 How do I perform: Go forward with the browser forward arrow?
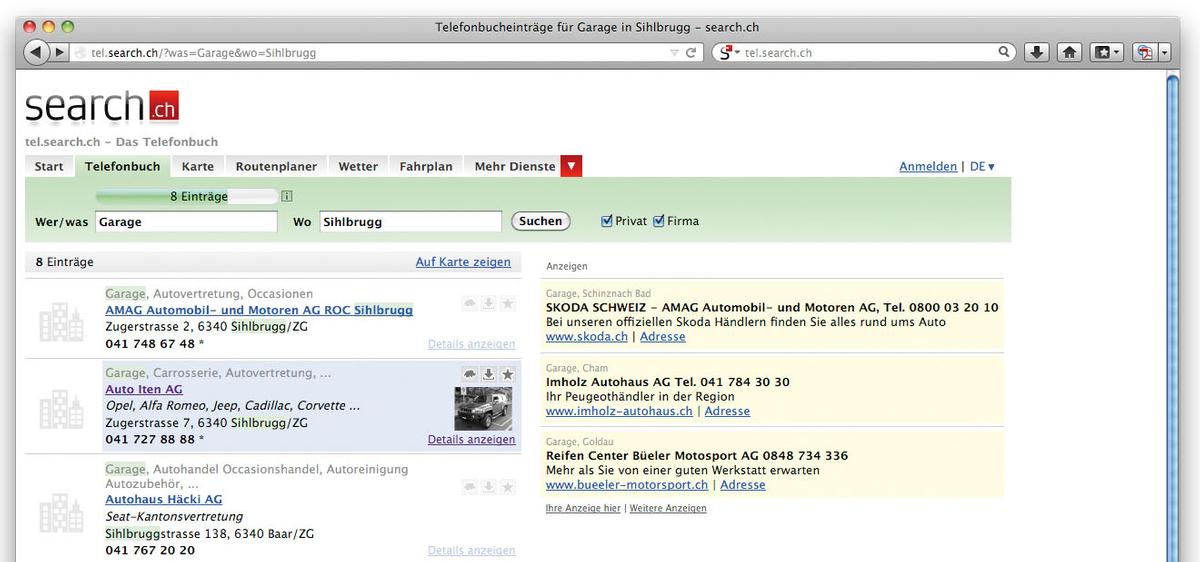60,52
